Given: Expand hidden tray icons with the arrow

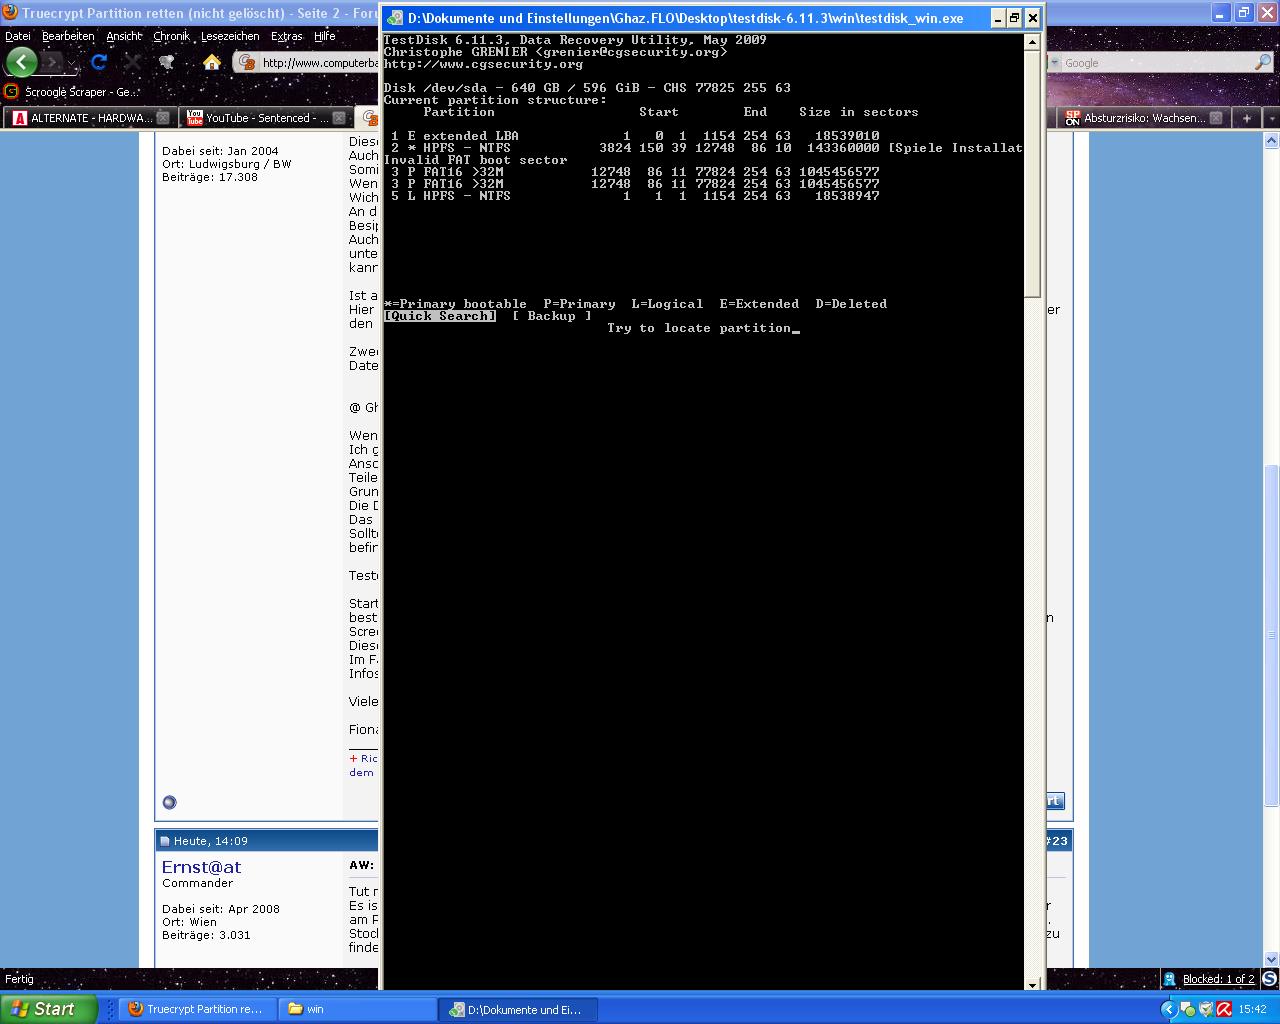Looking at the screenshot, I should [1168, 1009].
